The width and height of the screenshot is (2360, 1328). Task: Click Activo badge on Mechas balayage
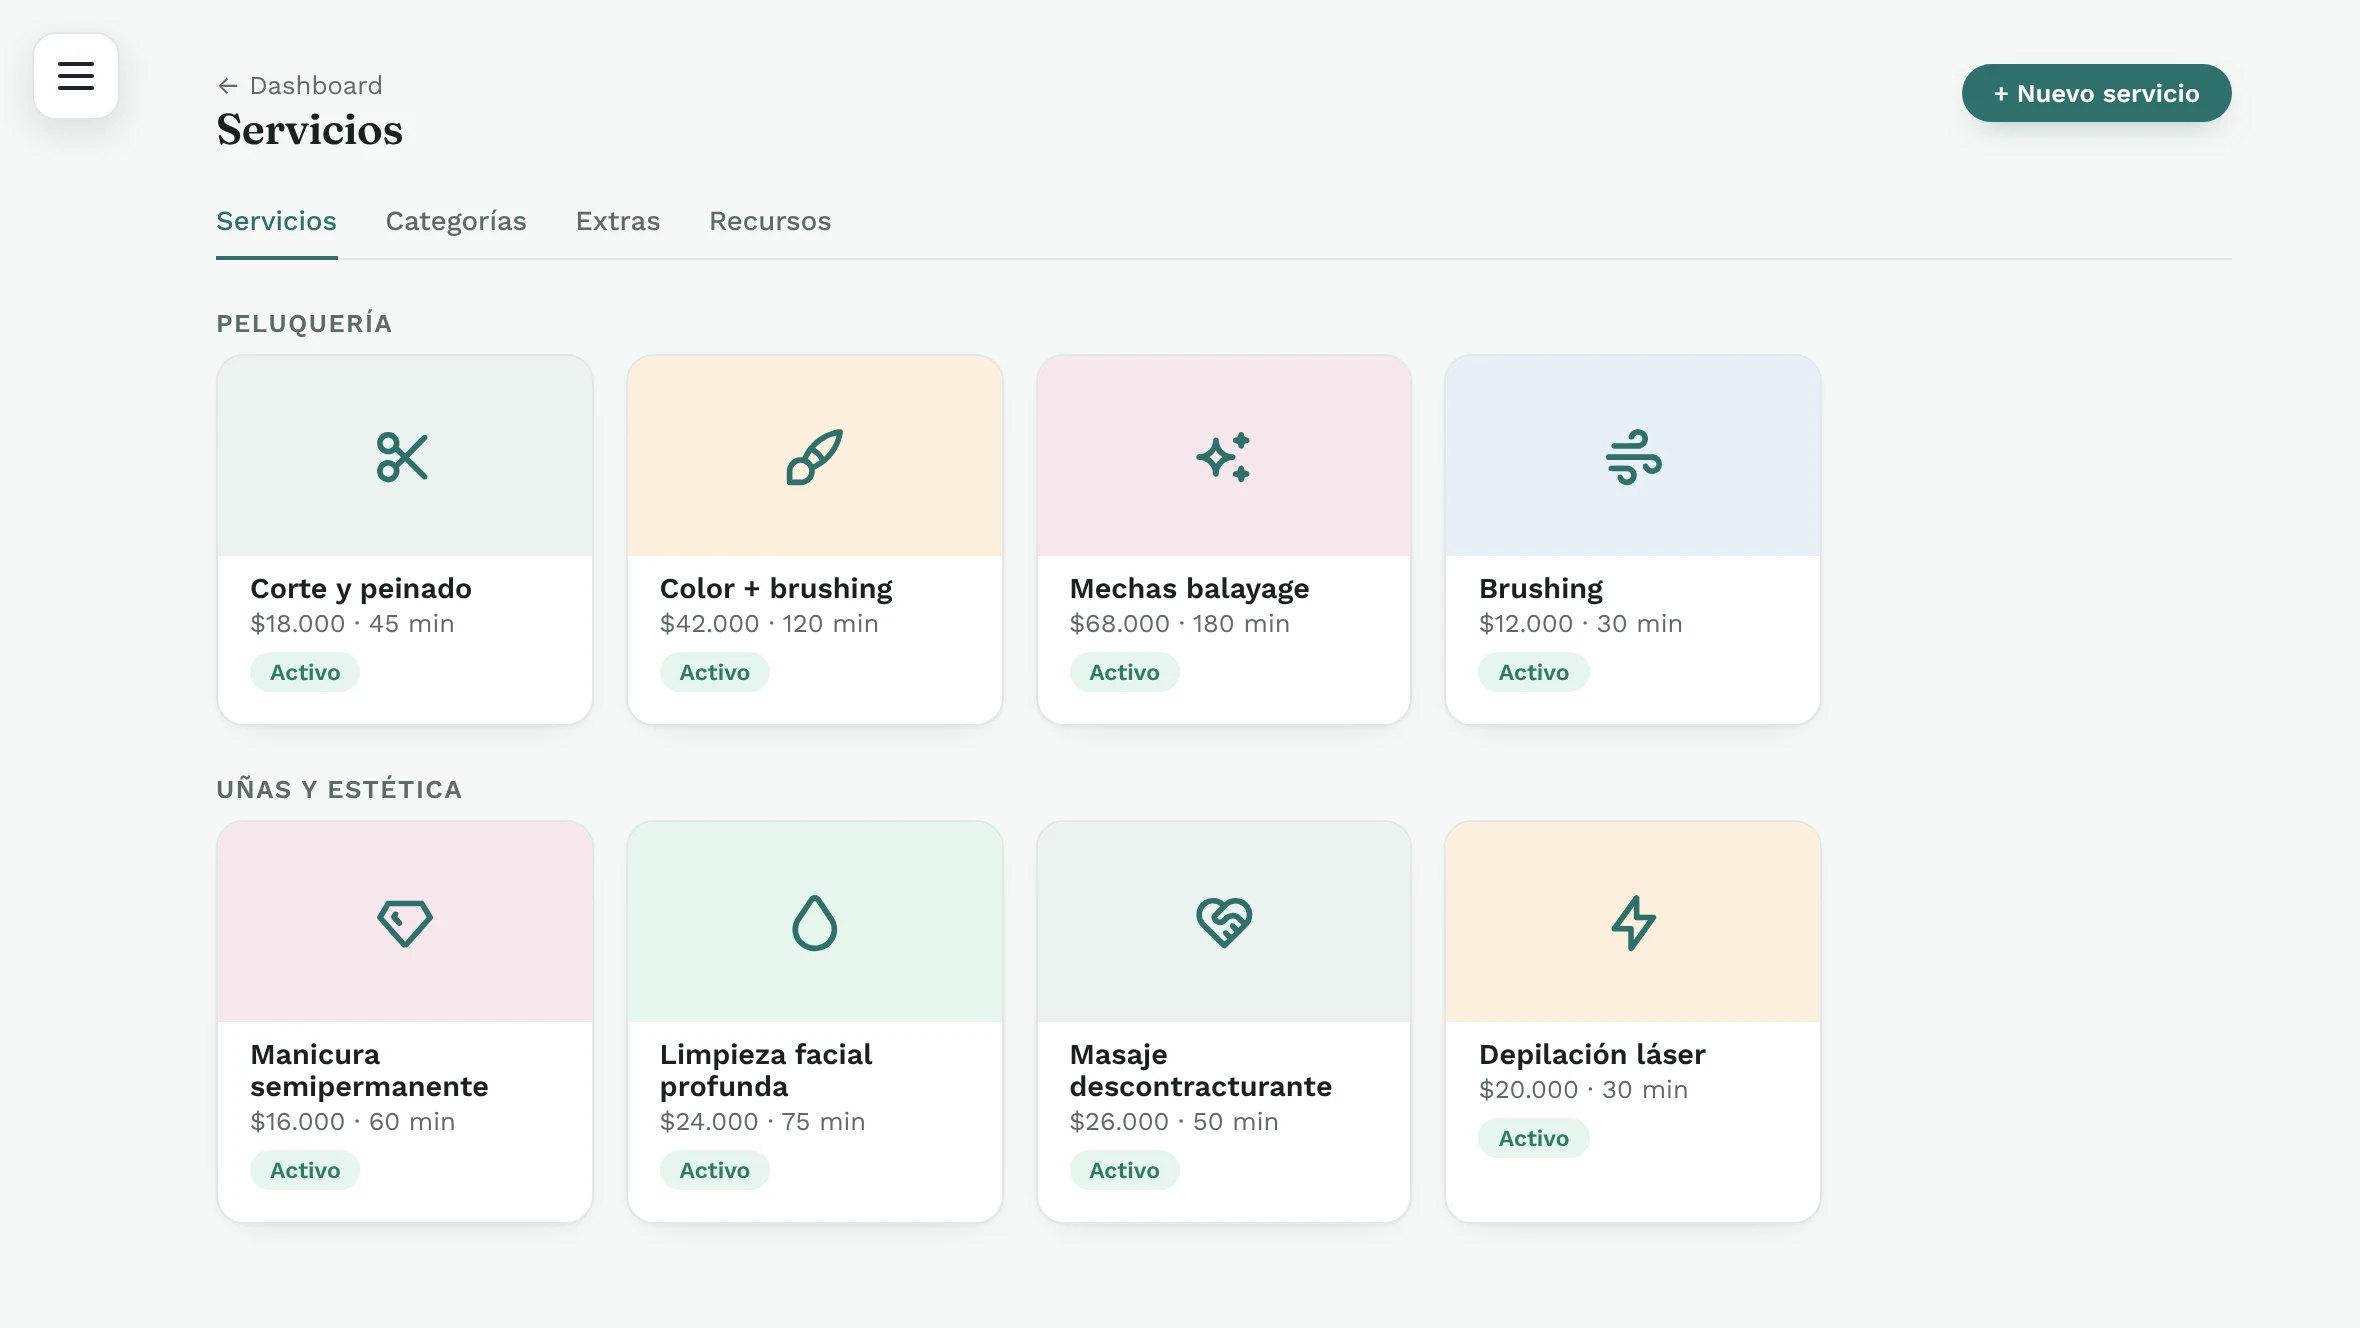pyautogui.click(x=1124, y=672)
